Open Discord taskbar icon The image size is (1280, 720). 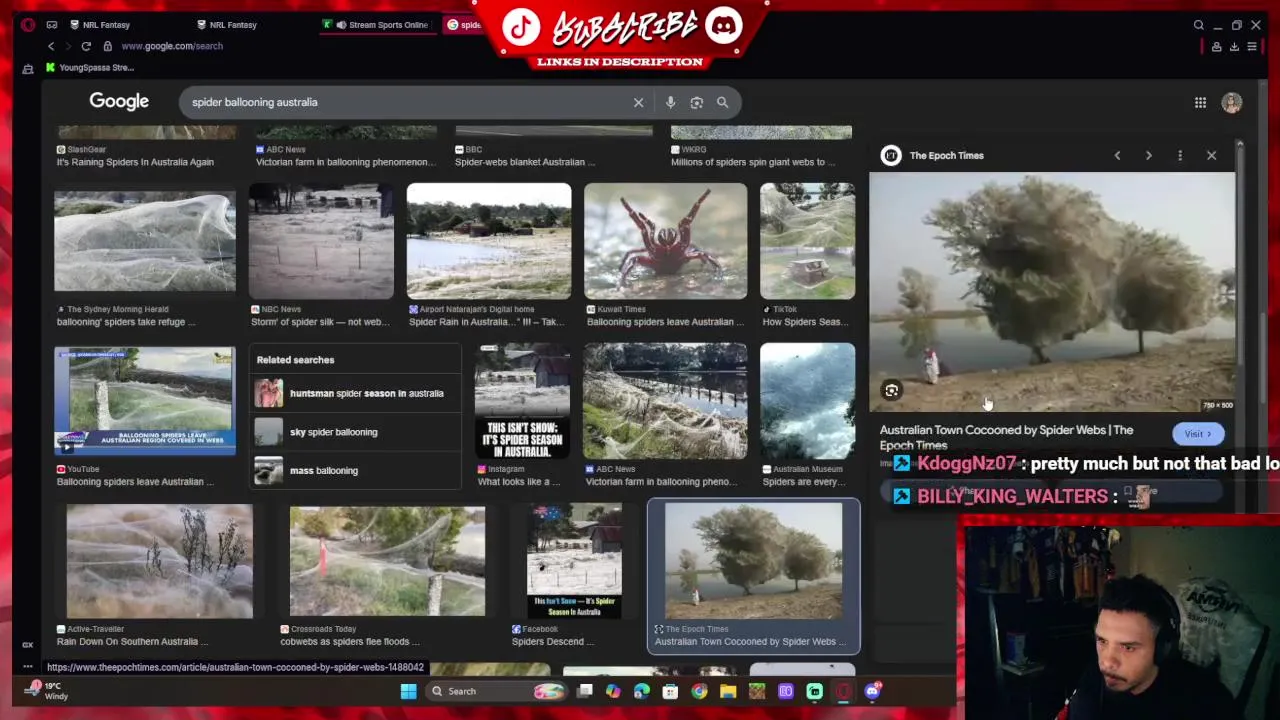pos(872,691)
